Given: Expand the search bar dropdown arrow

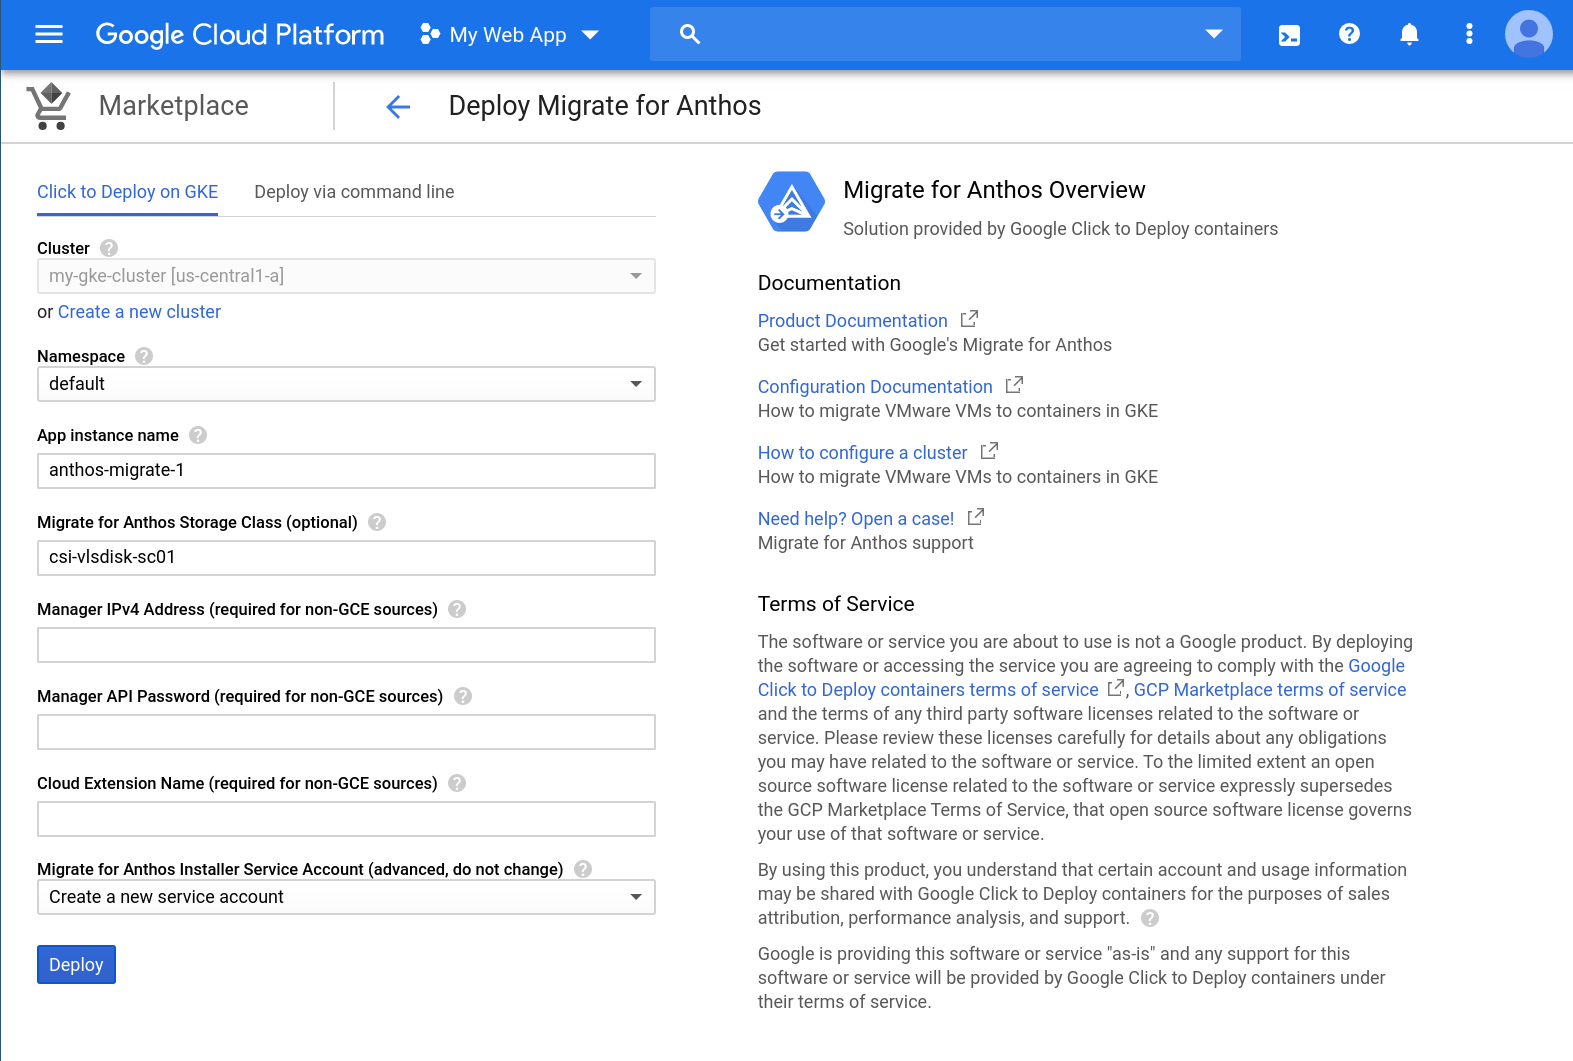Looking at the screenshot, I should [1213, 35].
